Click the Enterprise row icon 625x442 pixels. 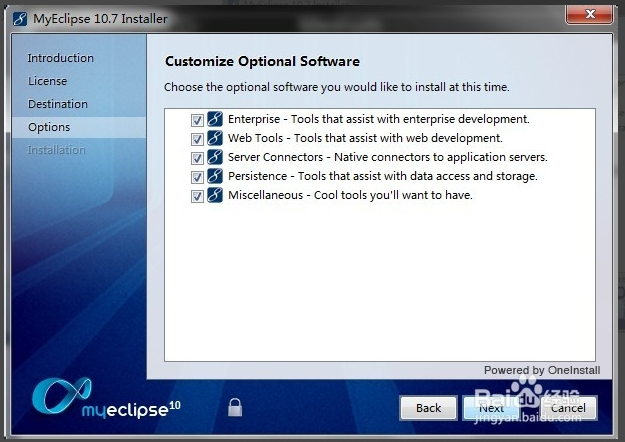click(x=215, y=119)
